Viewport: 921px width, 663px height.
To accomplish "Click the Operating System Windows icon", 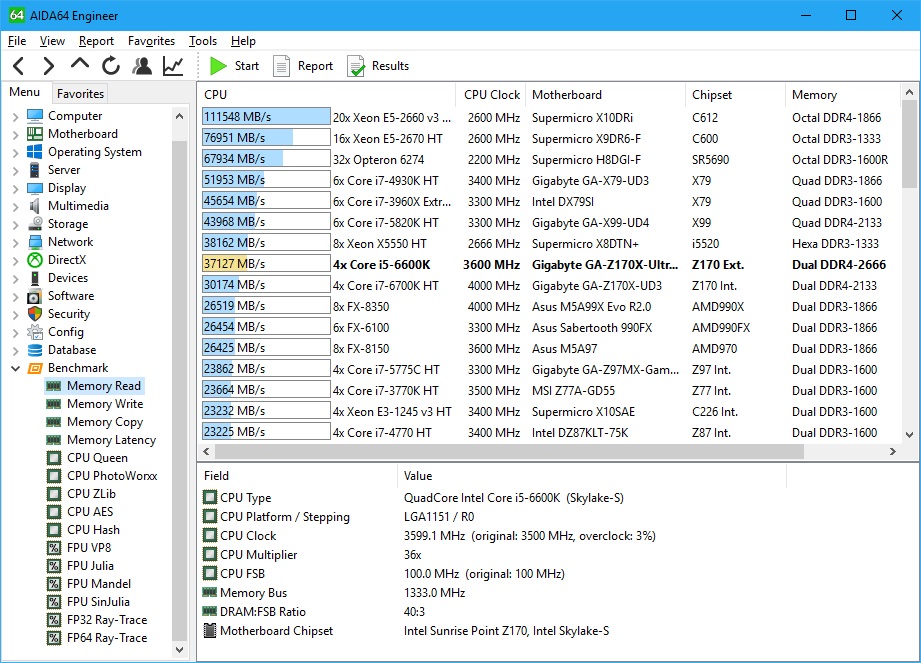I will tap(35, 152).
